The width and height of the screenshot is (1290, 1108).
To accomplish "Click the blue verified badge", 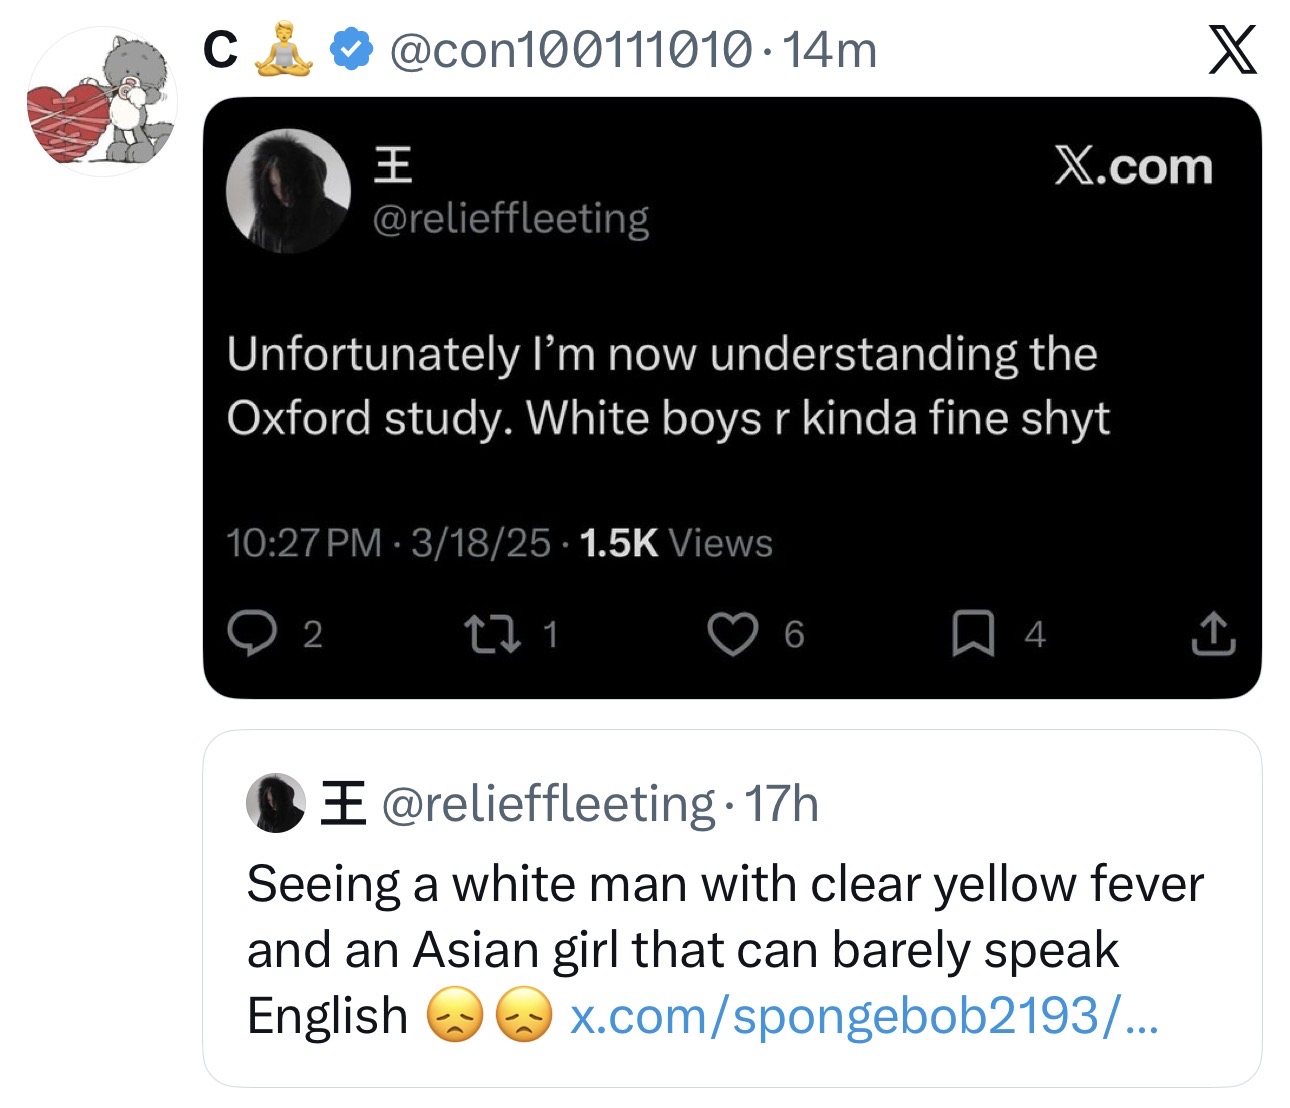I will tap(351, 50).
